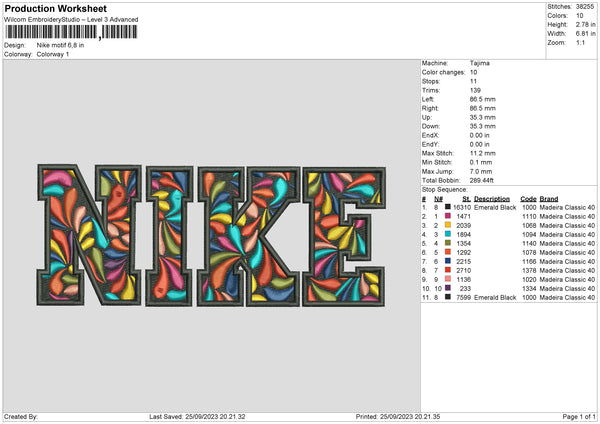This screenshot has height=424, width=600.
Task: Select the red swatch in the 2710 stitch row
Action: coord(447,270)
